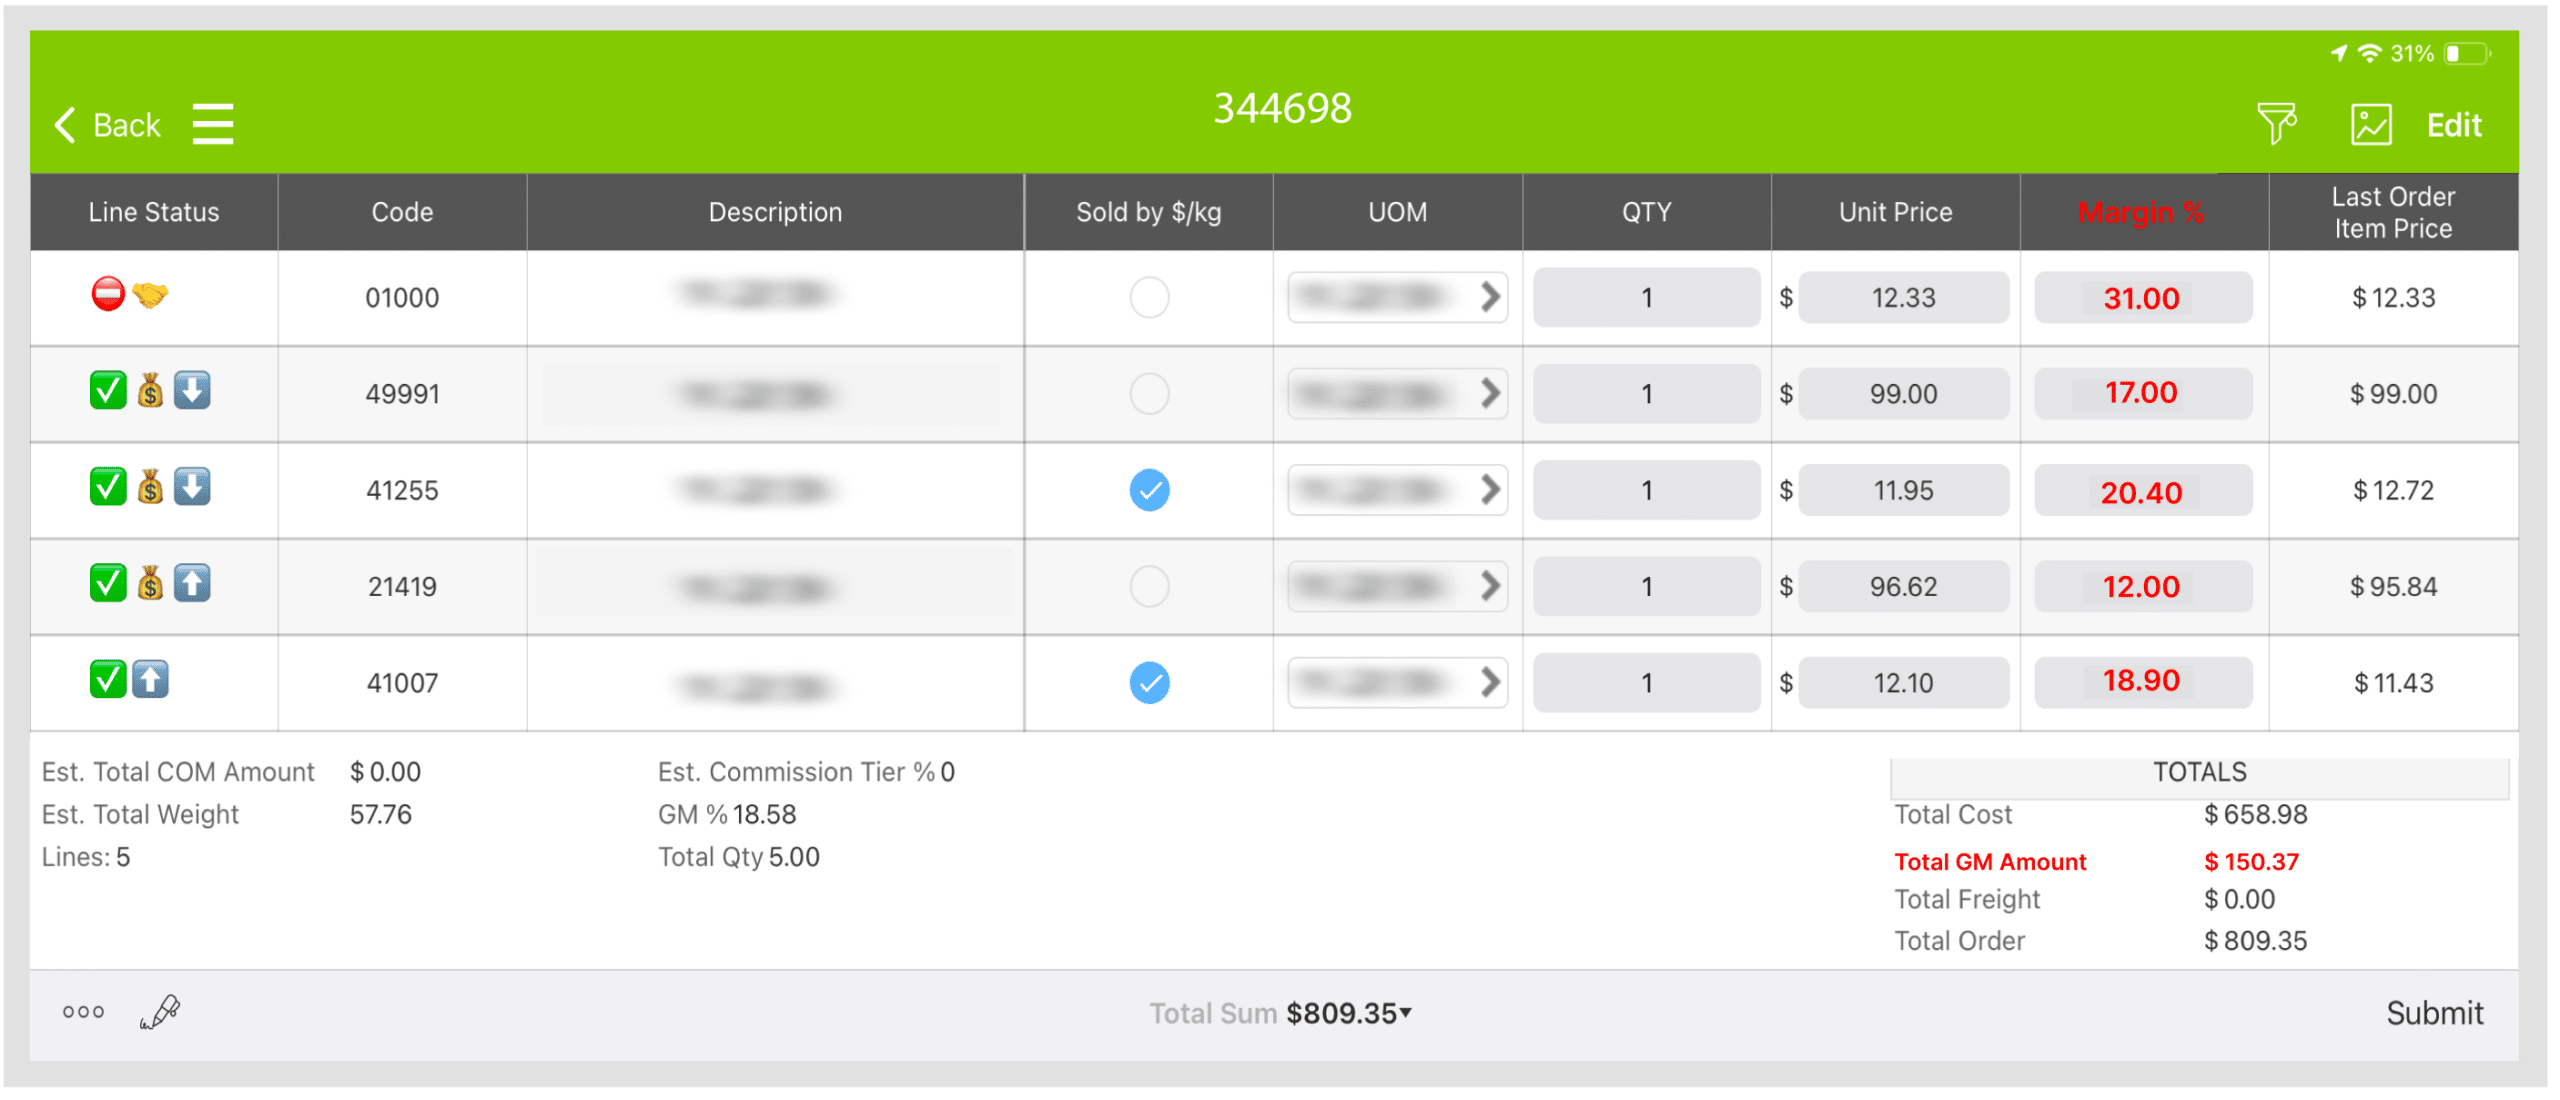Enable Sold by $/kg for item 01000
This screenshot has height=1100, width=2560.
[x=1149, y=298]
